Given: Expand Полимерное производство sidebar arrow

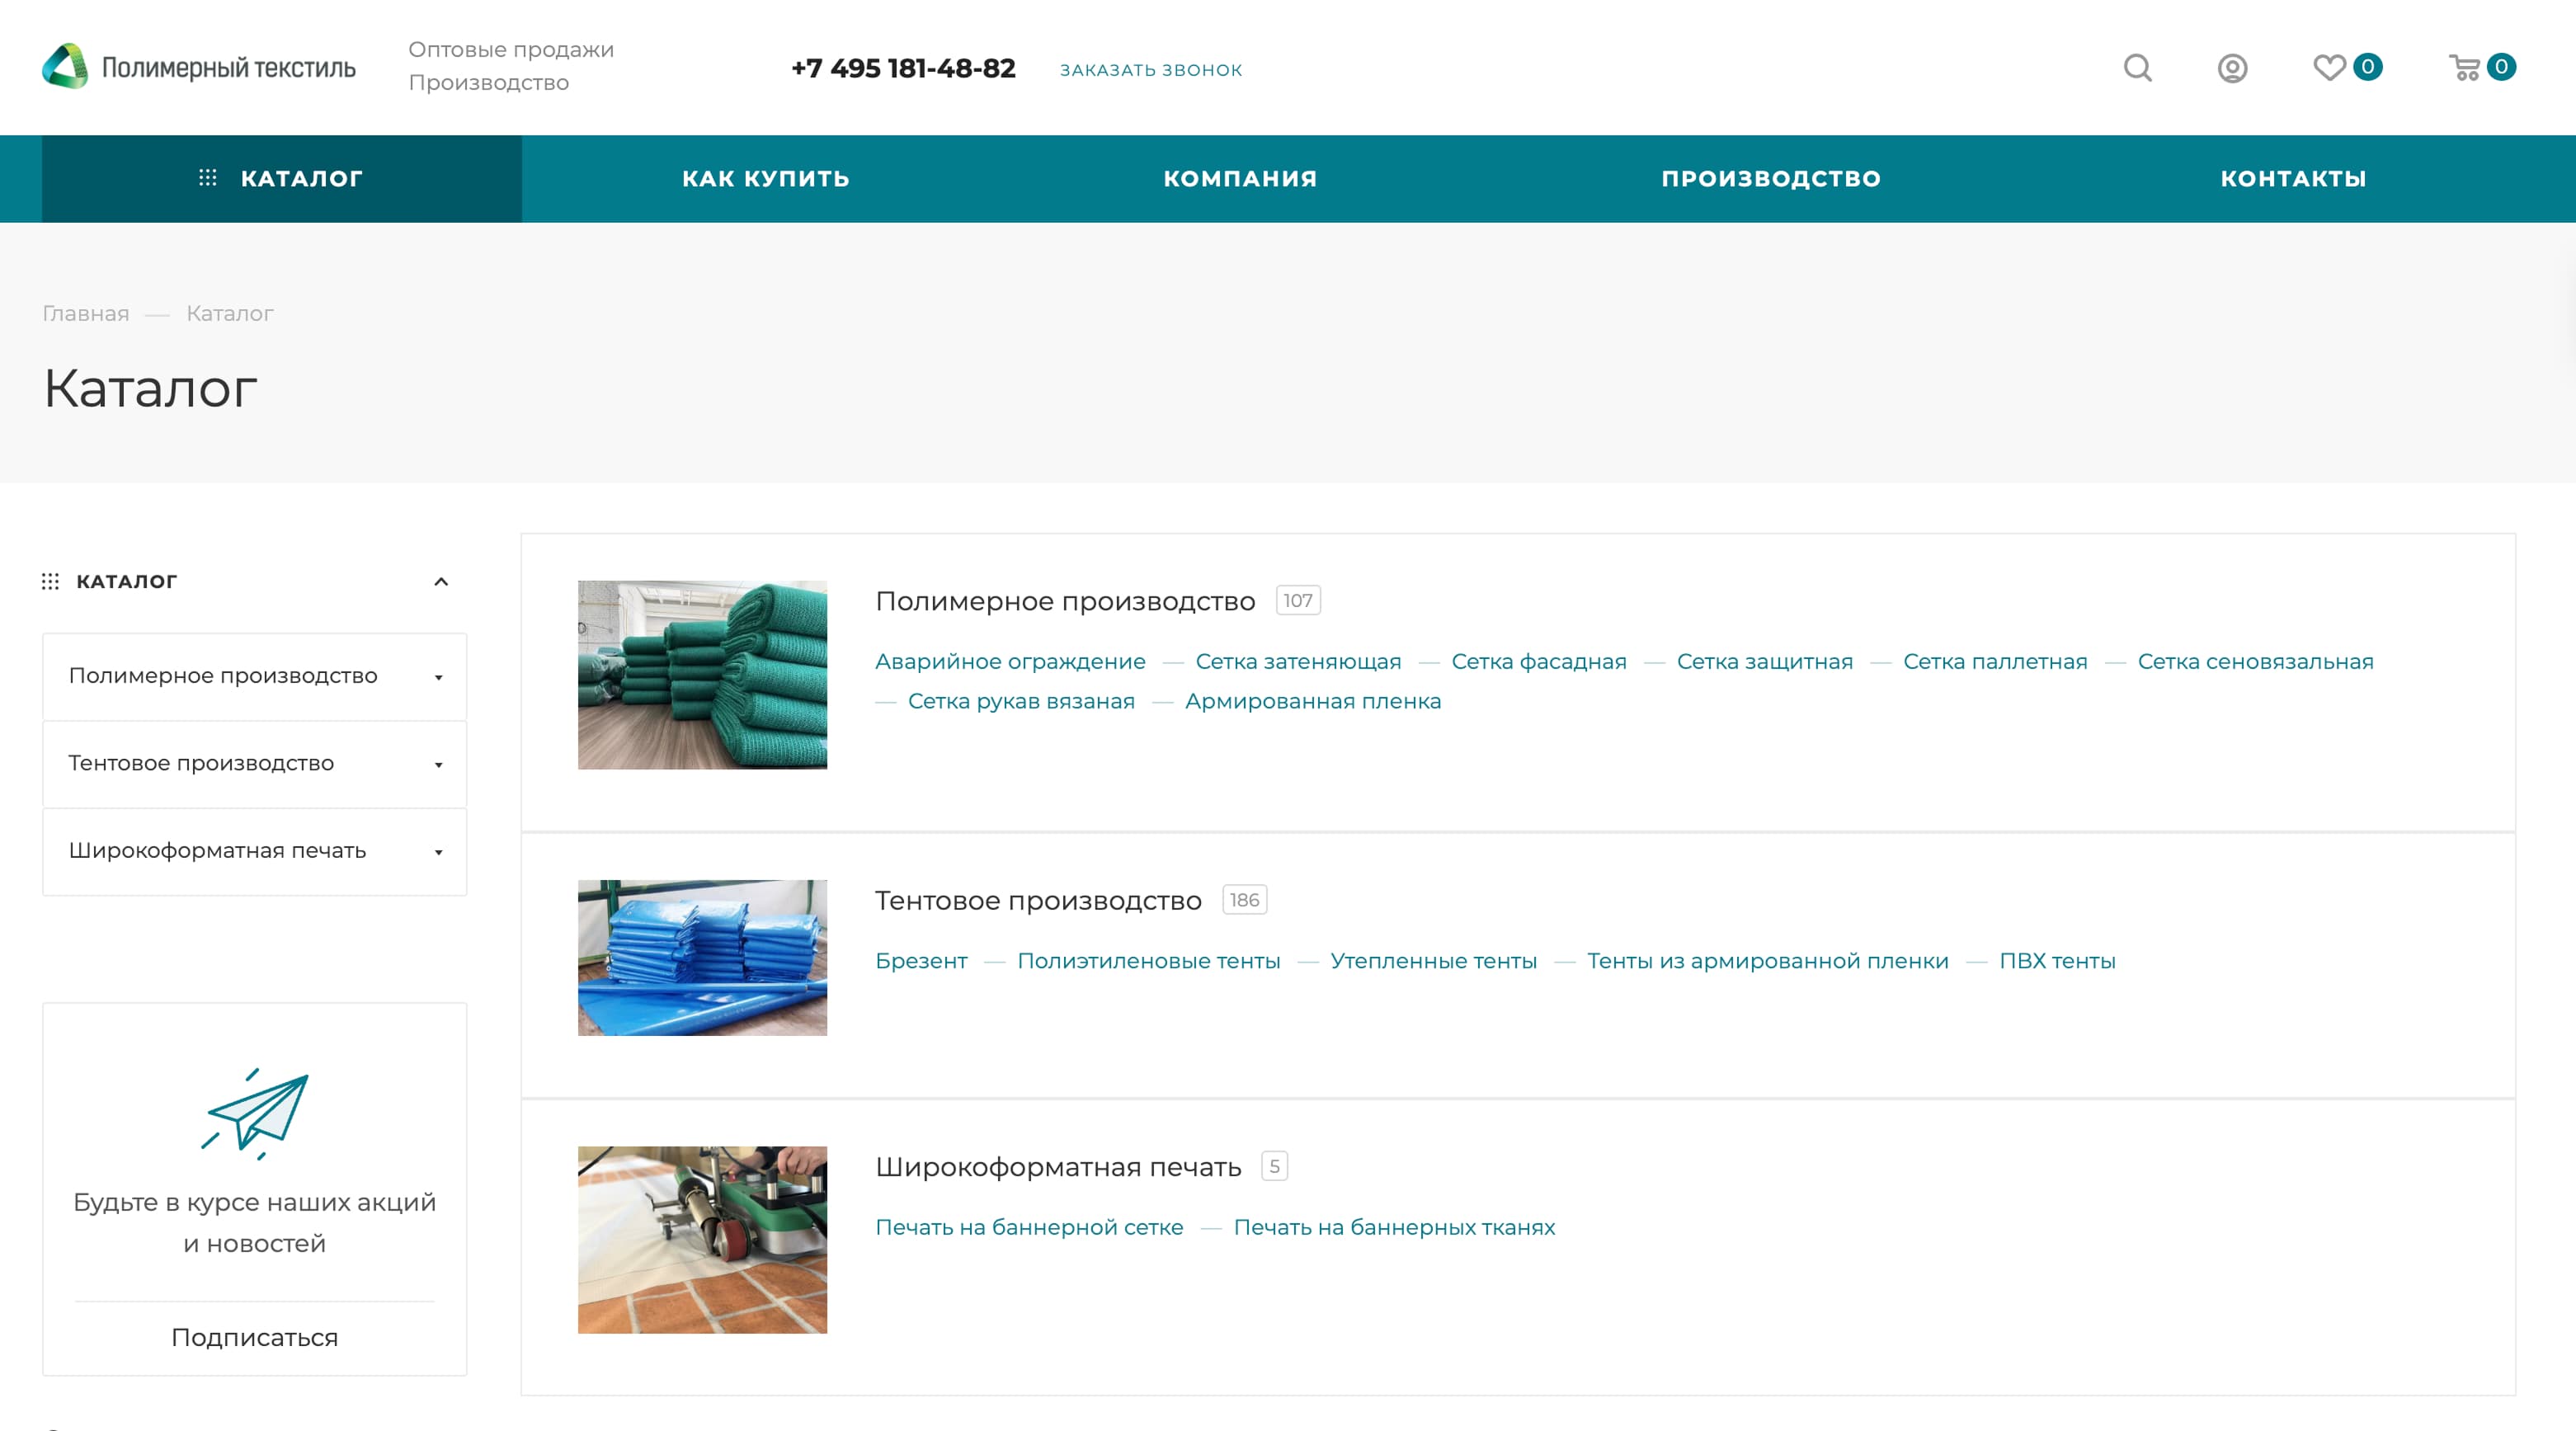Looking at the screenshot, I should coord(438,677).
